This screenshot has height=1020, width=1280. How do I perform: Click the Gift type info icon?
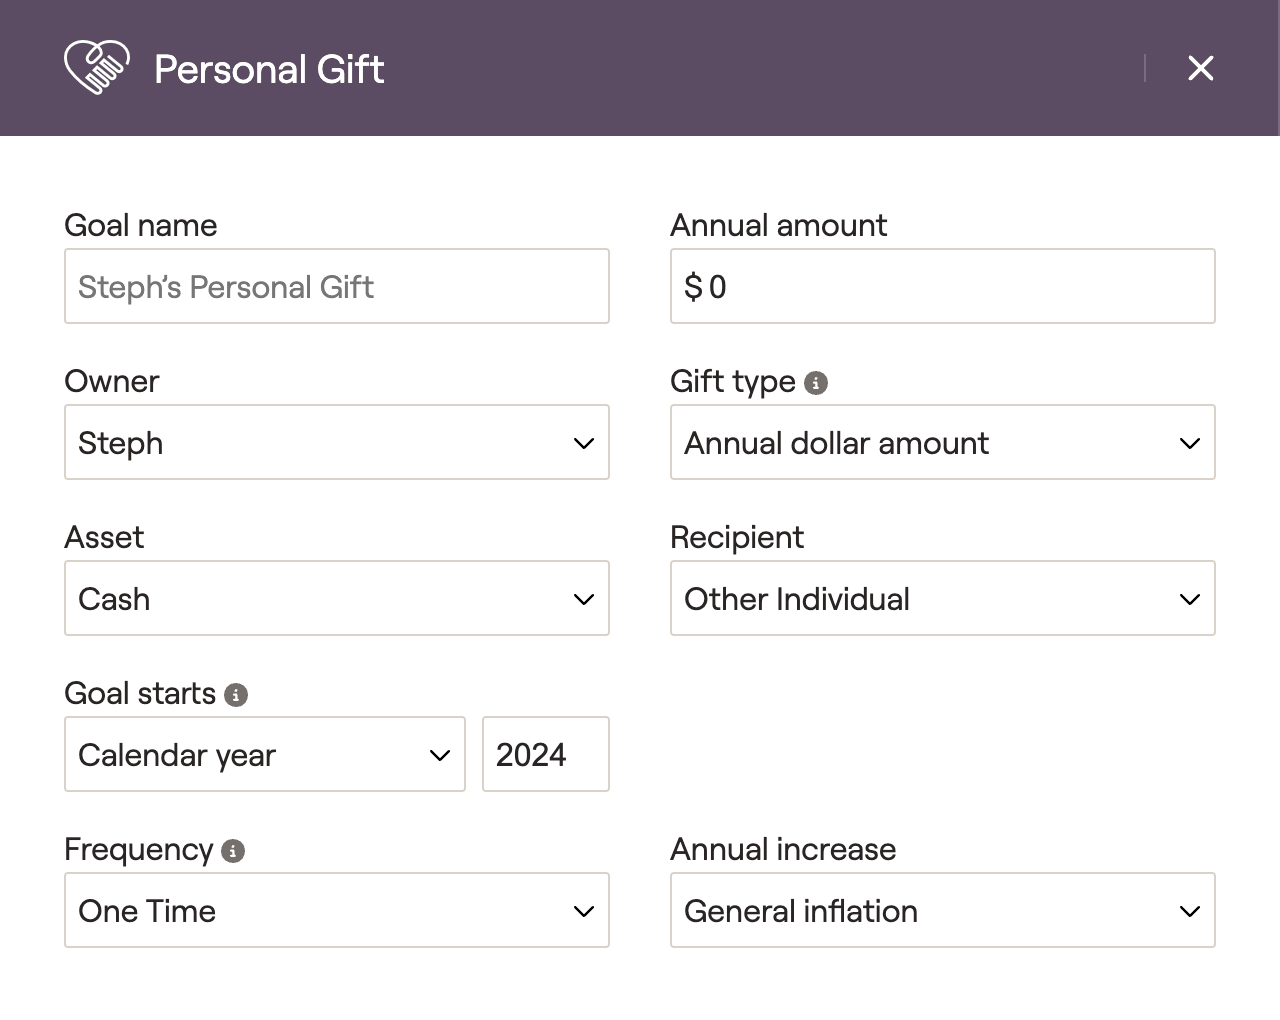(x=816, y=383)
